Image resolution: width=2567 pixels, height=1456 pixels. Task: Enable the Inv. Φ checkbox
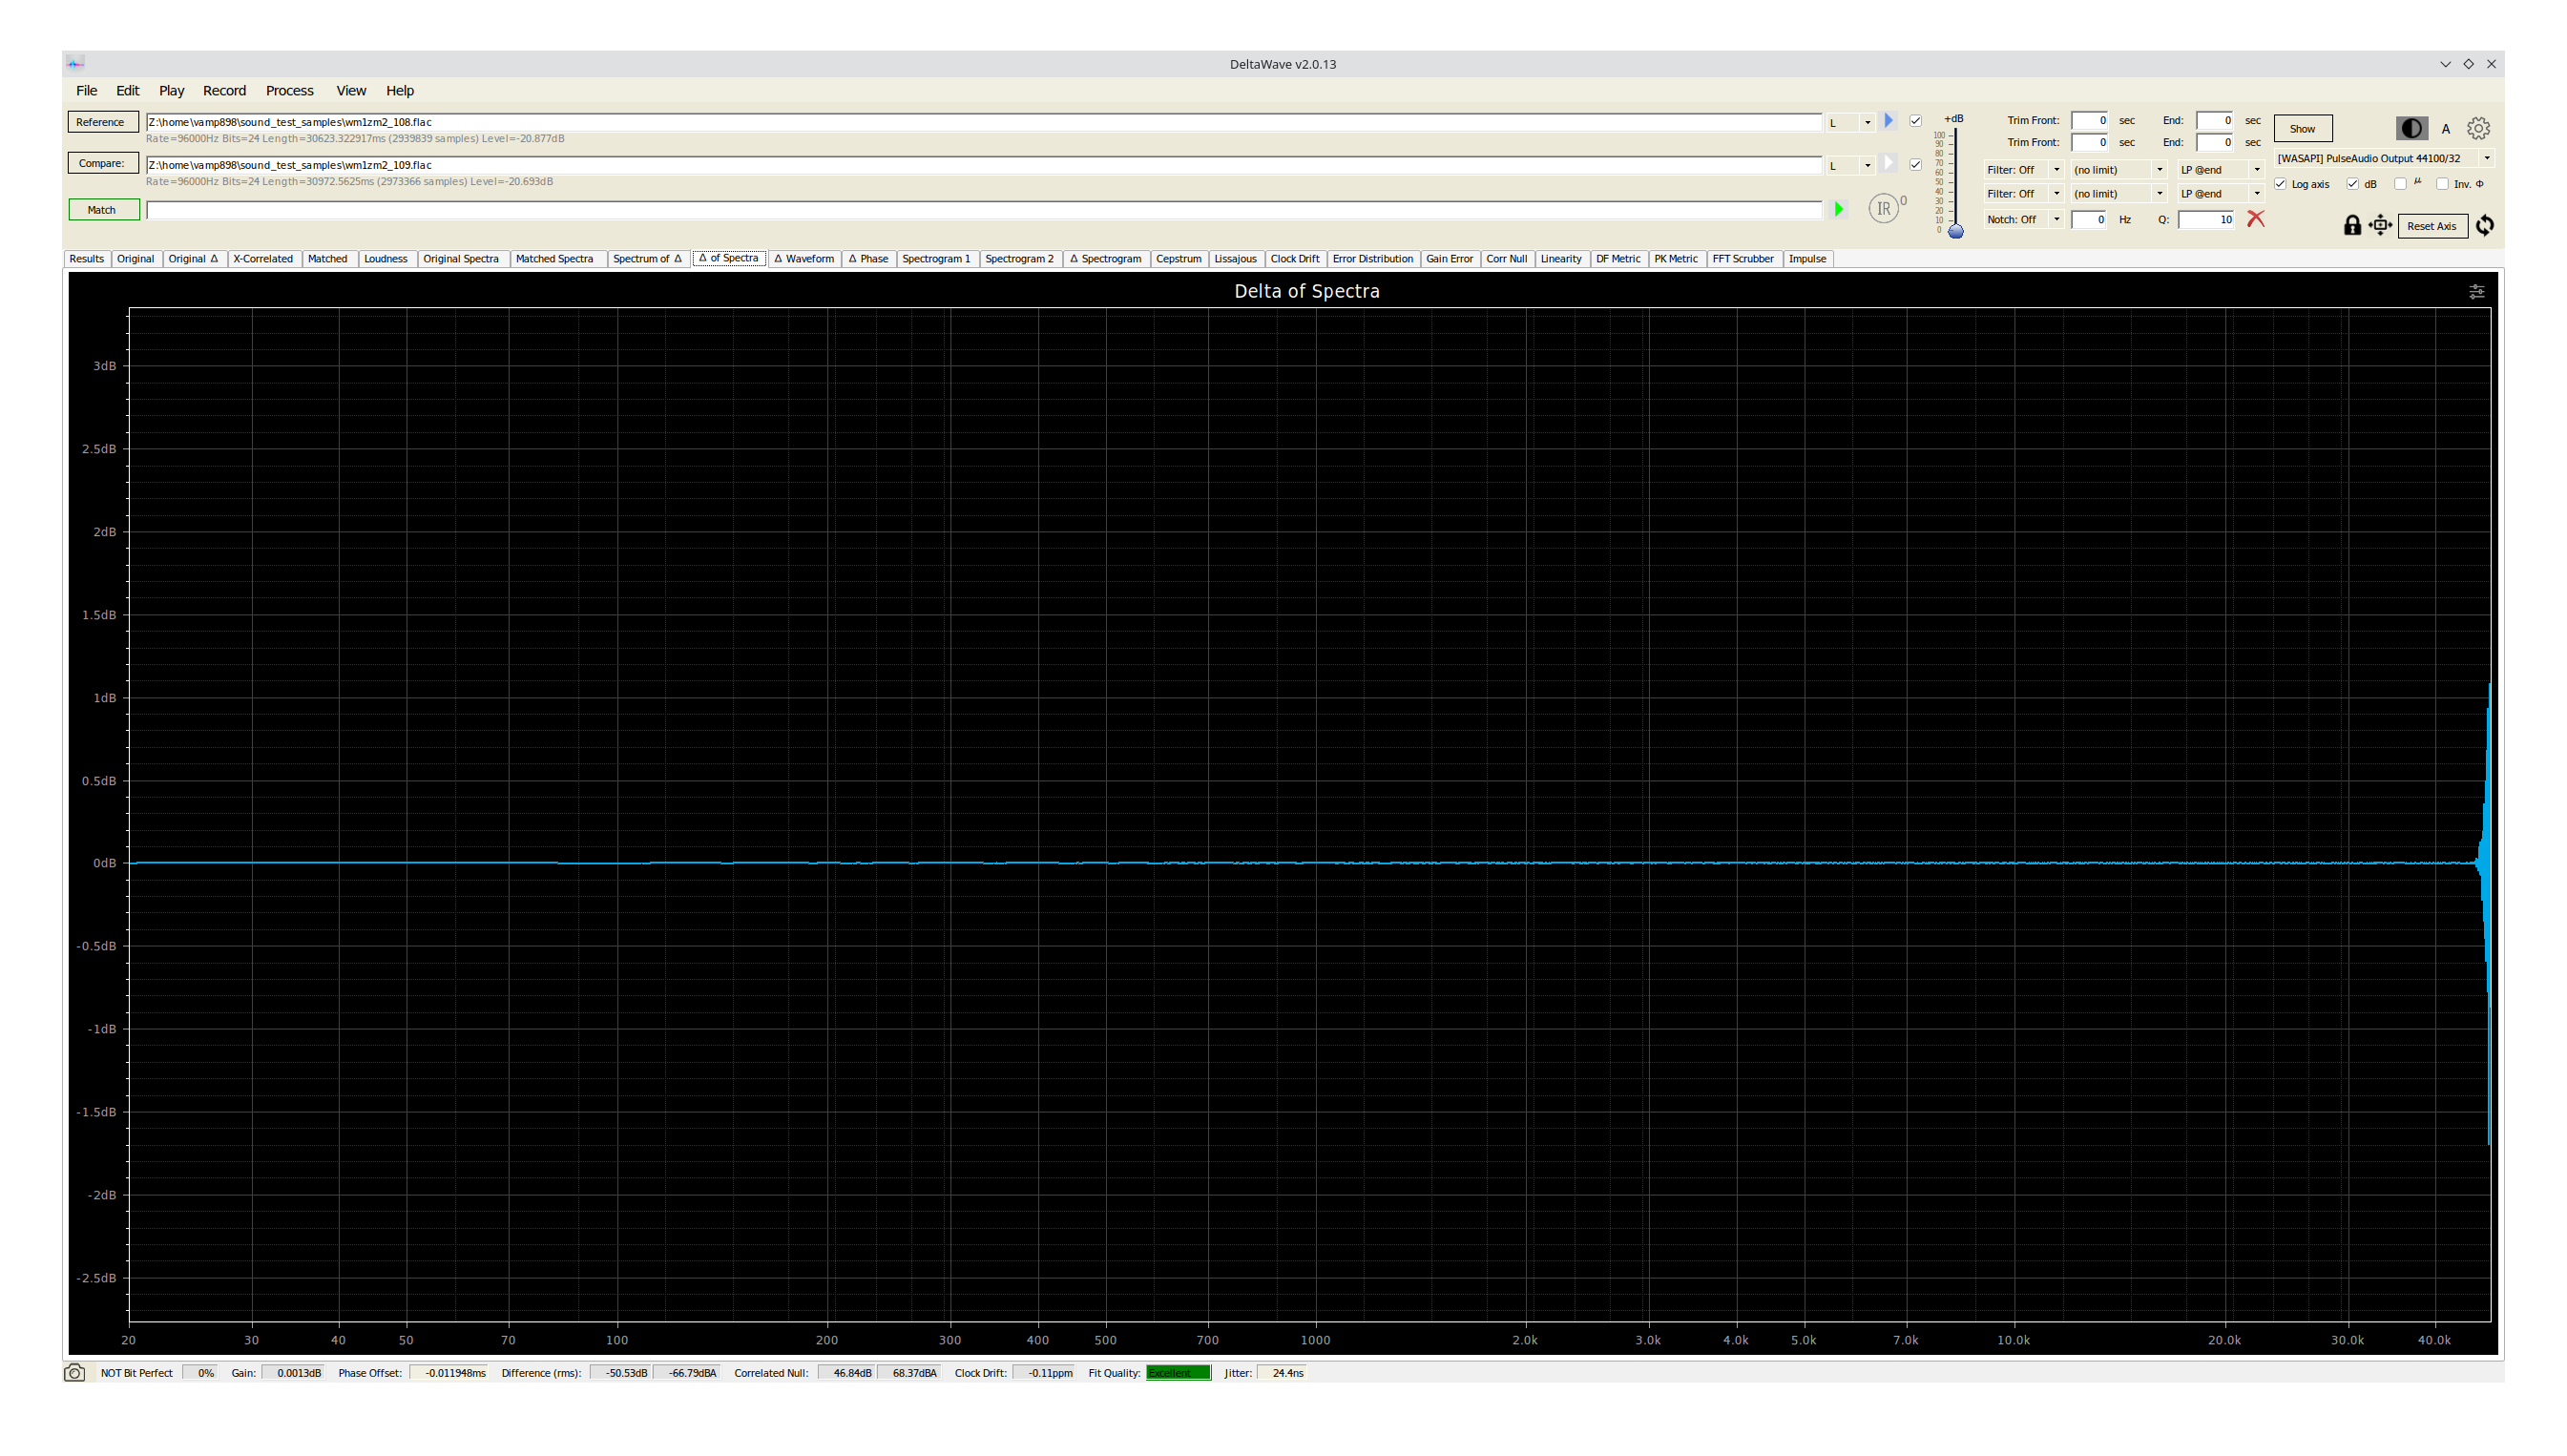click(2443, 184)
